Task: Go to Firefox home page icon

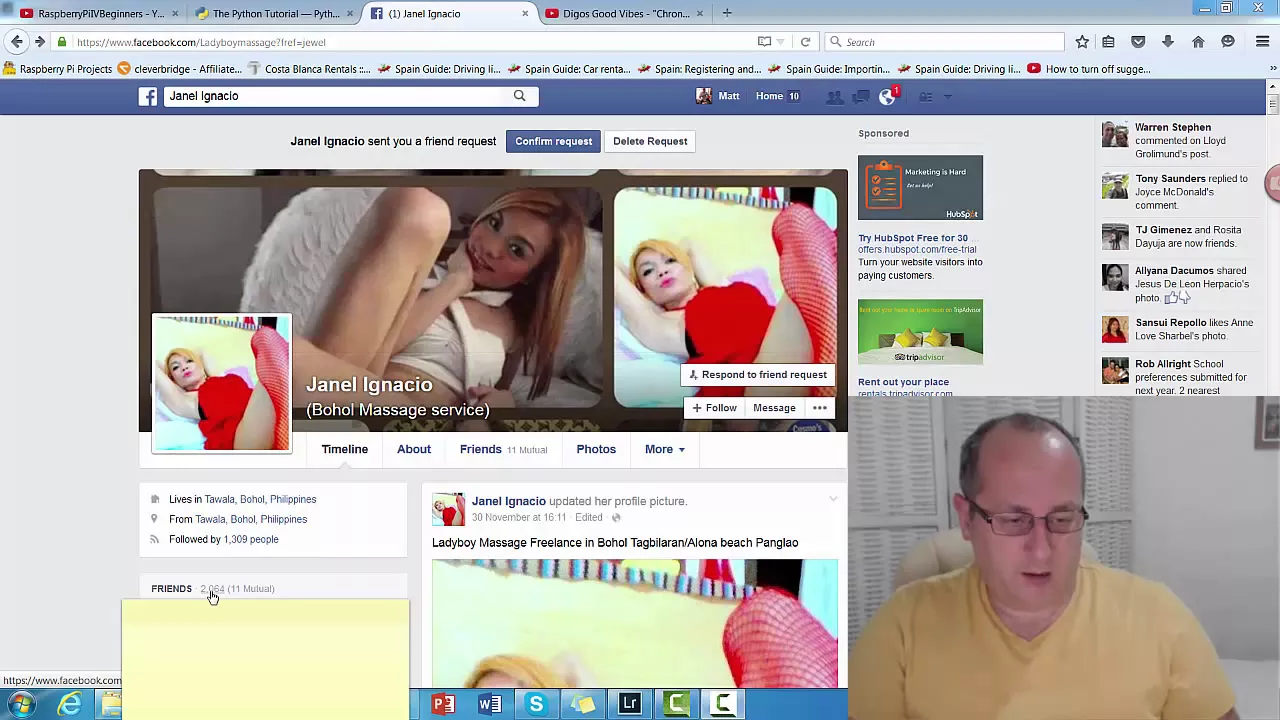Action: pyautogui.click(x=1198, y=42)
